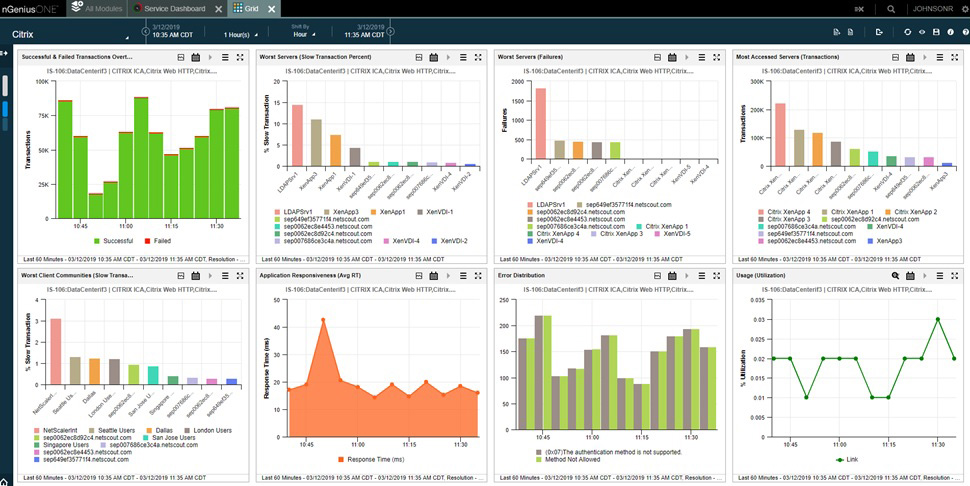Image resolution: width=970 pixels, height=486 pixels.
Task: Open Application Responsiveness panel menu
Action: click(x=463, y=276)
